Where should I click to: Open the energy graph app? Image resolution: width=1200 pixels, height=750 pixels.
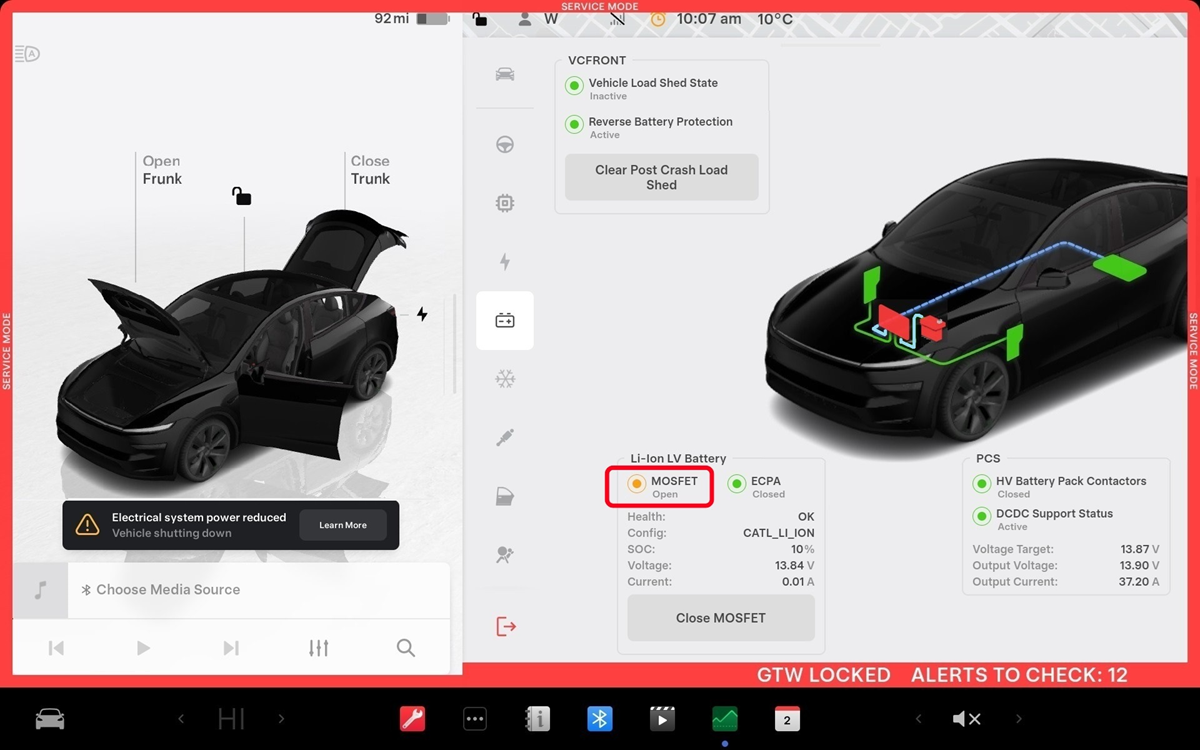click(x=724, y=719)
